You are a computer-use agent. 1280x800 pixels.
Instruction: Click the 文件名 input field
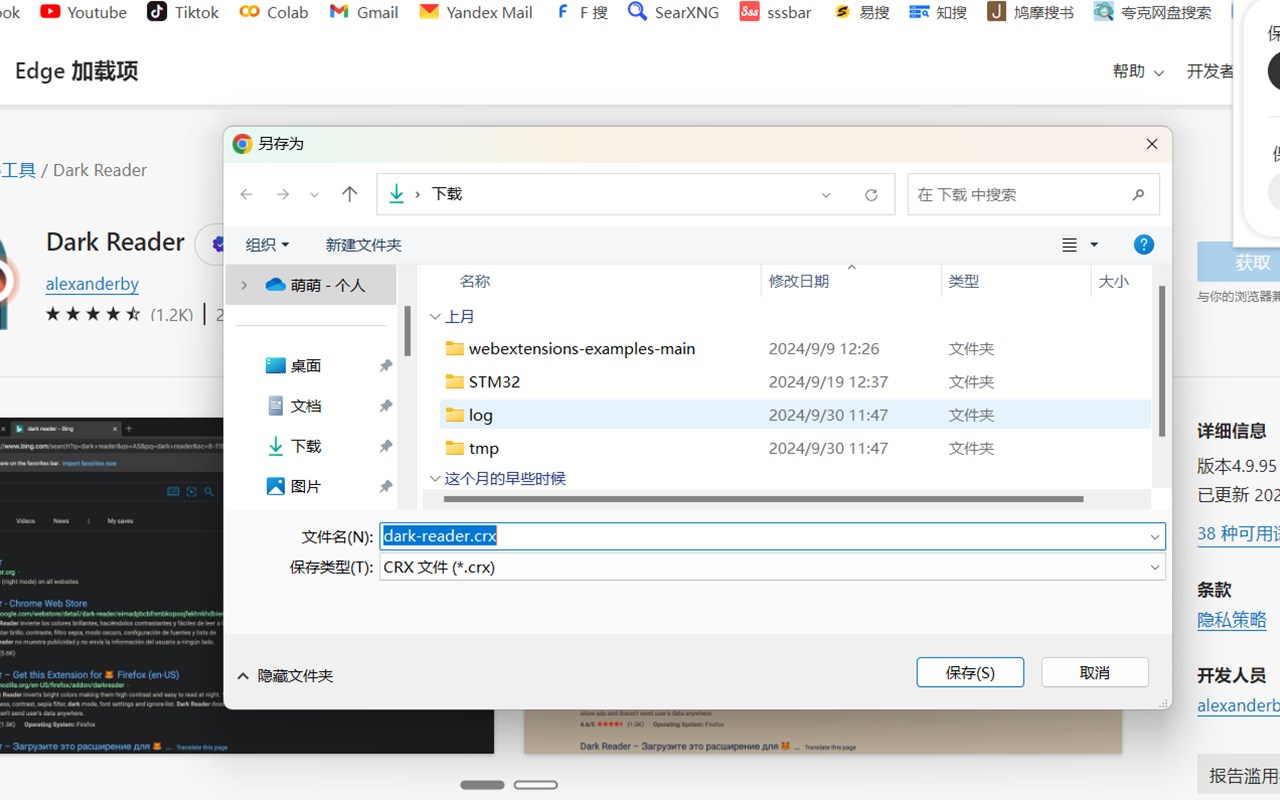[772, 536]
